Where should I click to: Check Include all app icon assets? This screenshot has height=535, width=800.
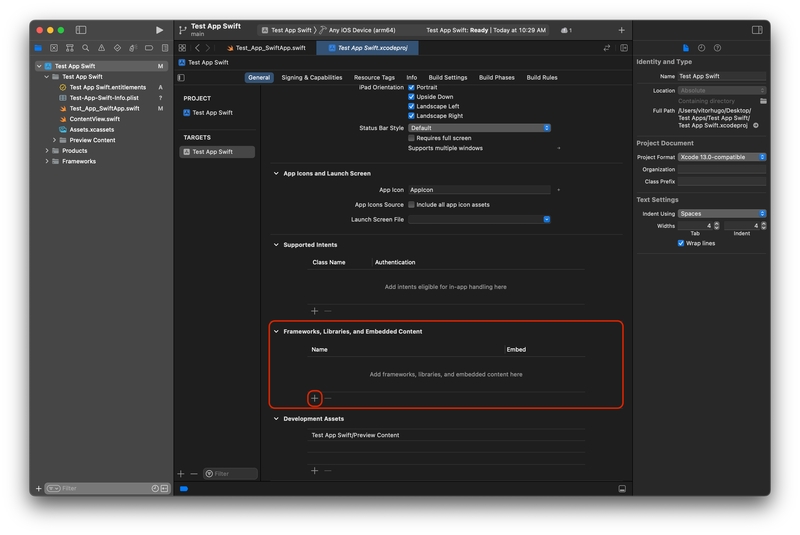[x=411, y=204]
